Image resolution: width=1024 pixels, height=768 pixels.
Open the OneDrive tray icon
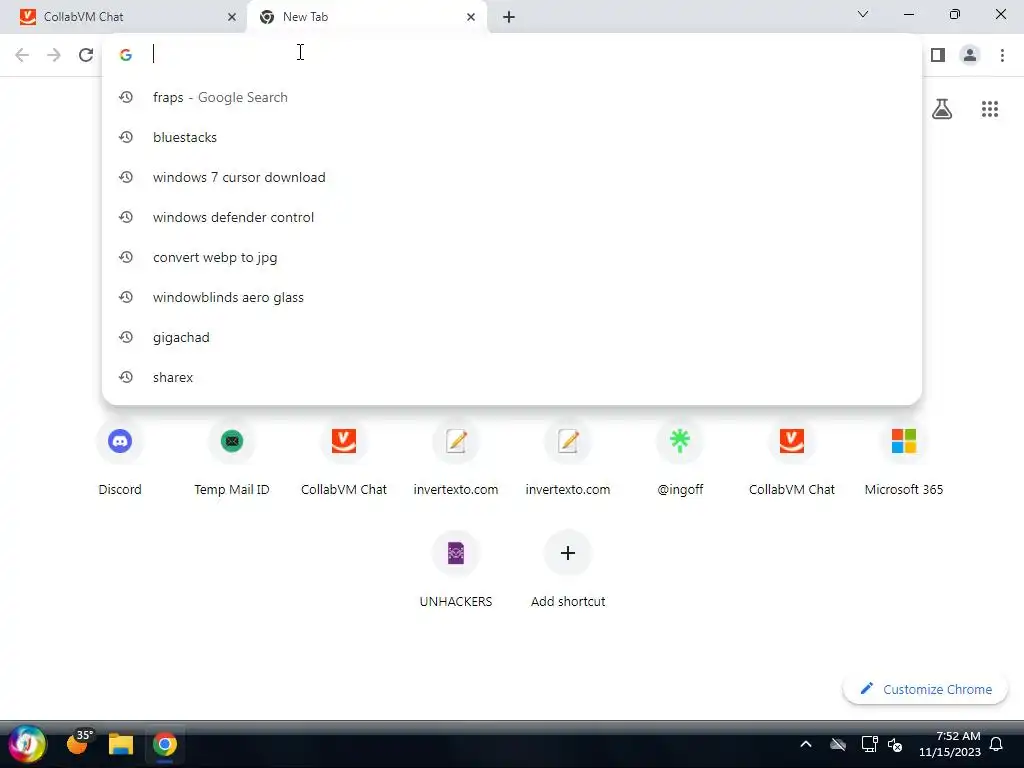(x=838, y=744)
